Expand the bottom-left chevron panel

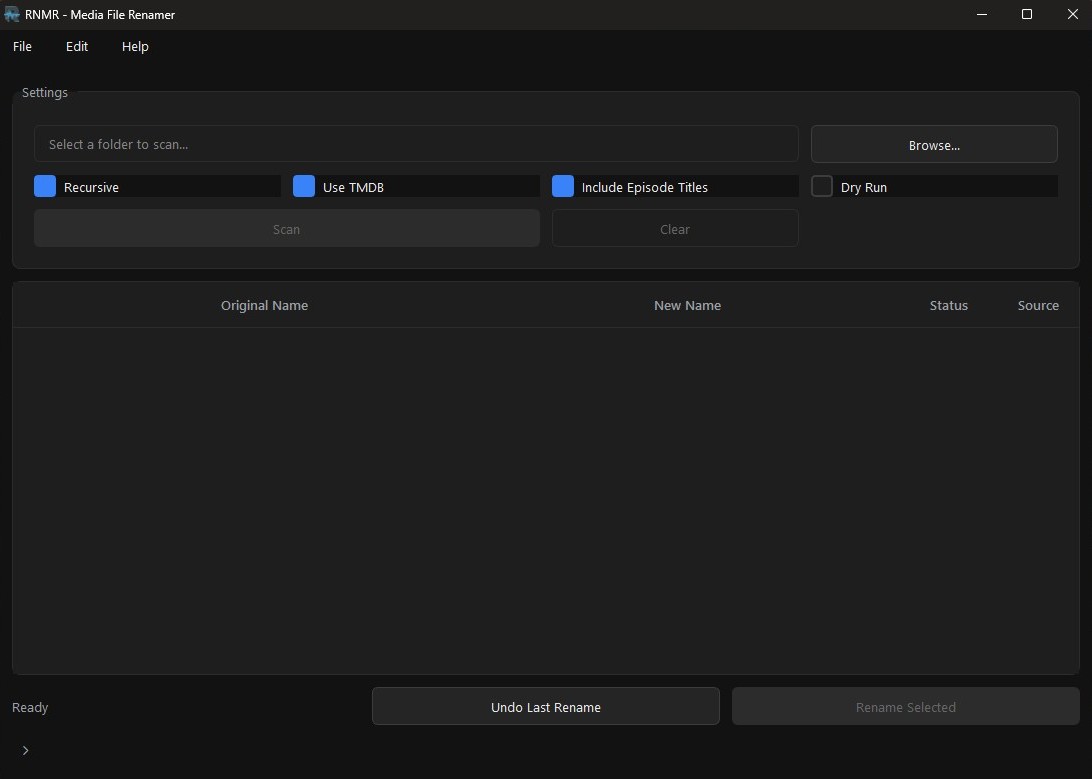pos(25,750)
